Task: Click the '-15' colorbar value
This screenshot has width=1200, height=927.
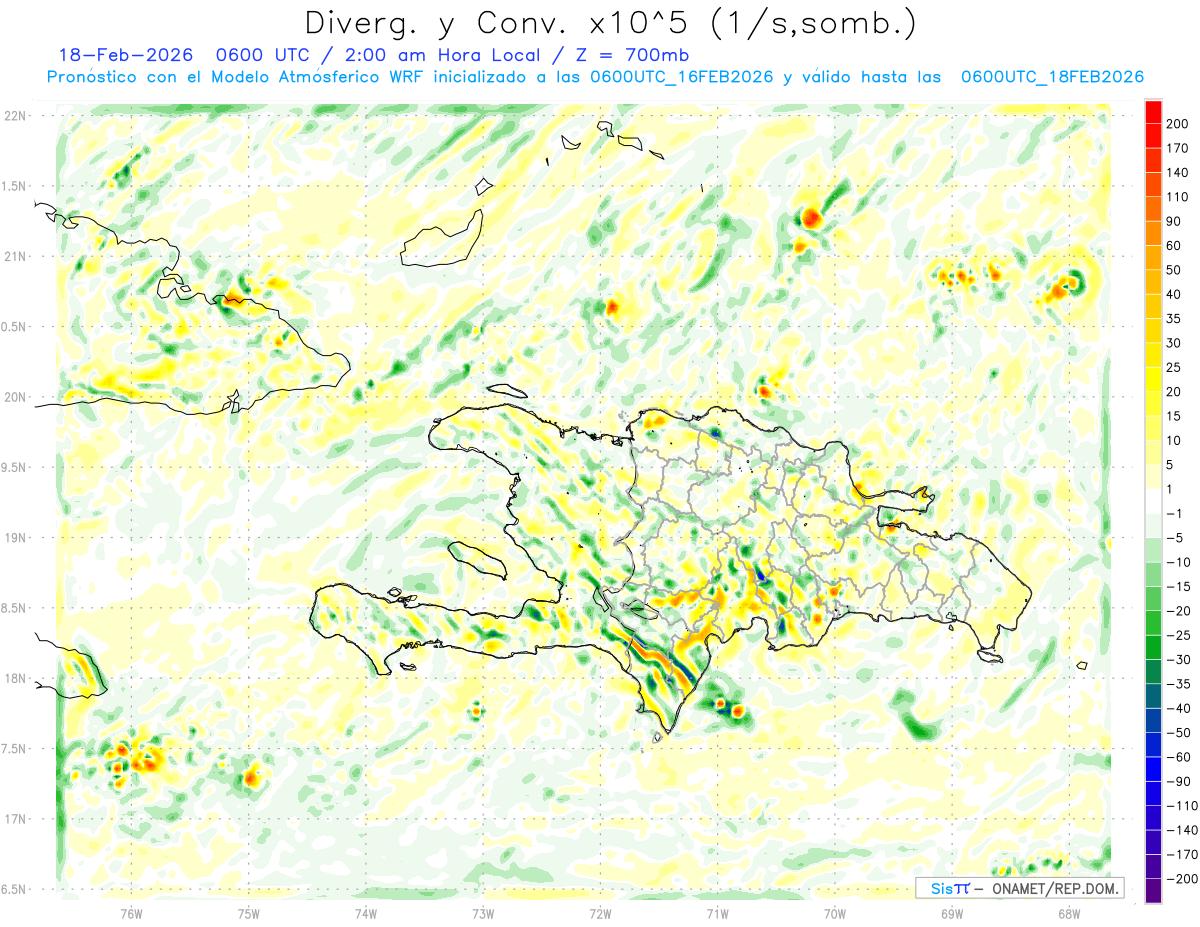Action: point(1179,587)
